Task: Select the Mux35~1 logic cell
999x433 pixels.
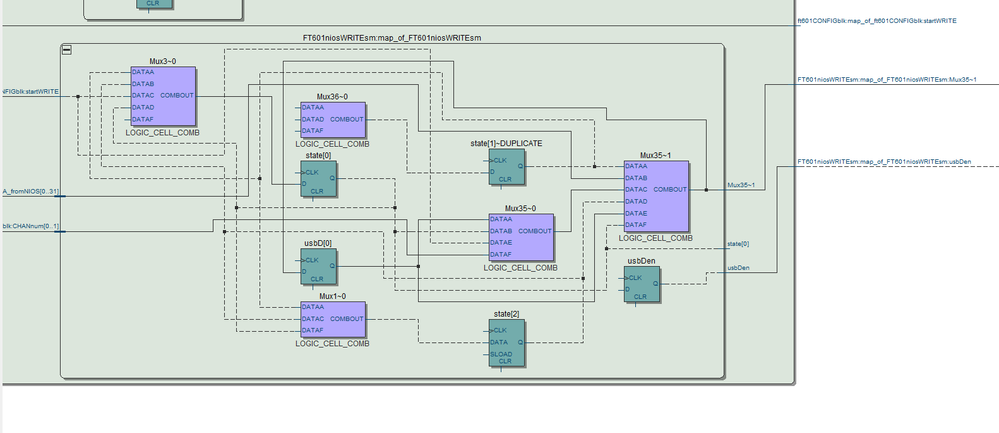Action: click(x=656, y=196)
